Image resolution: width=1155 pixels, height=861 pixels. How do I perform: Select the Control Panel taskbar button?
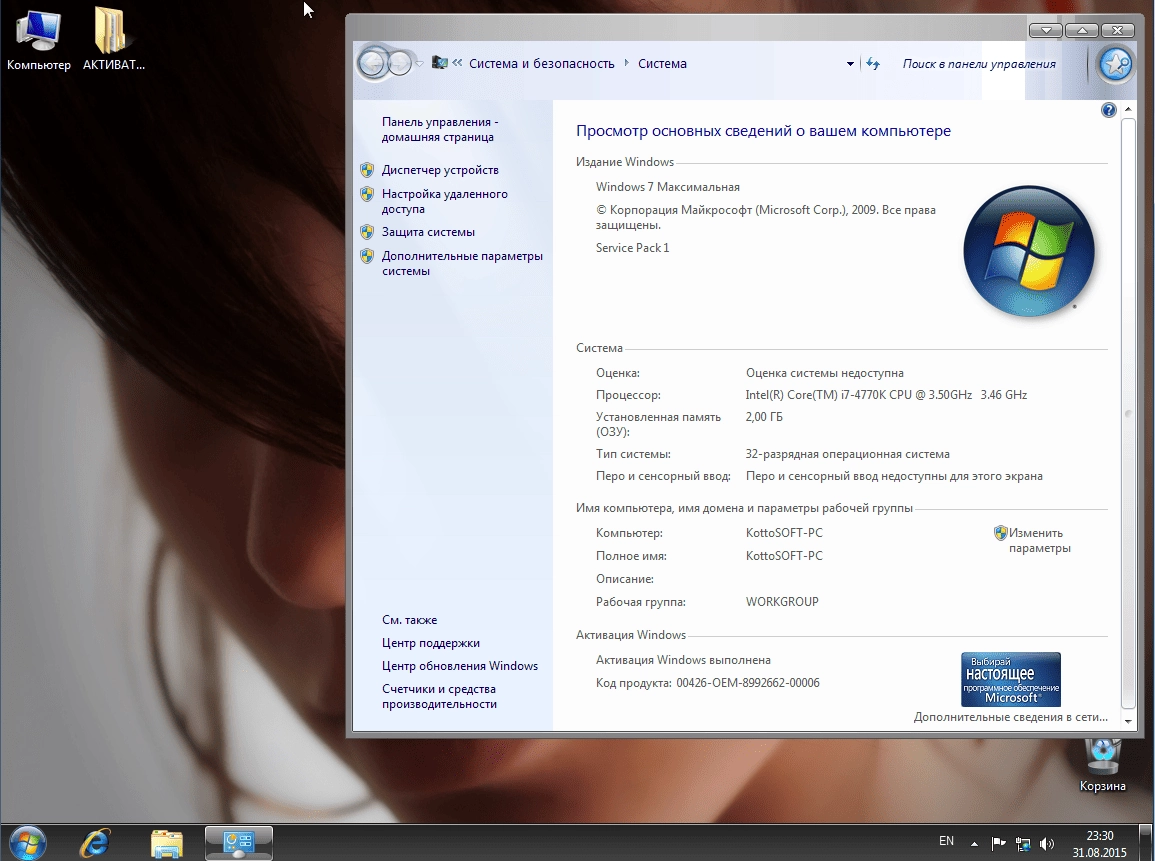[239, 843]
